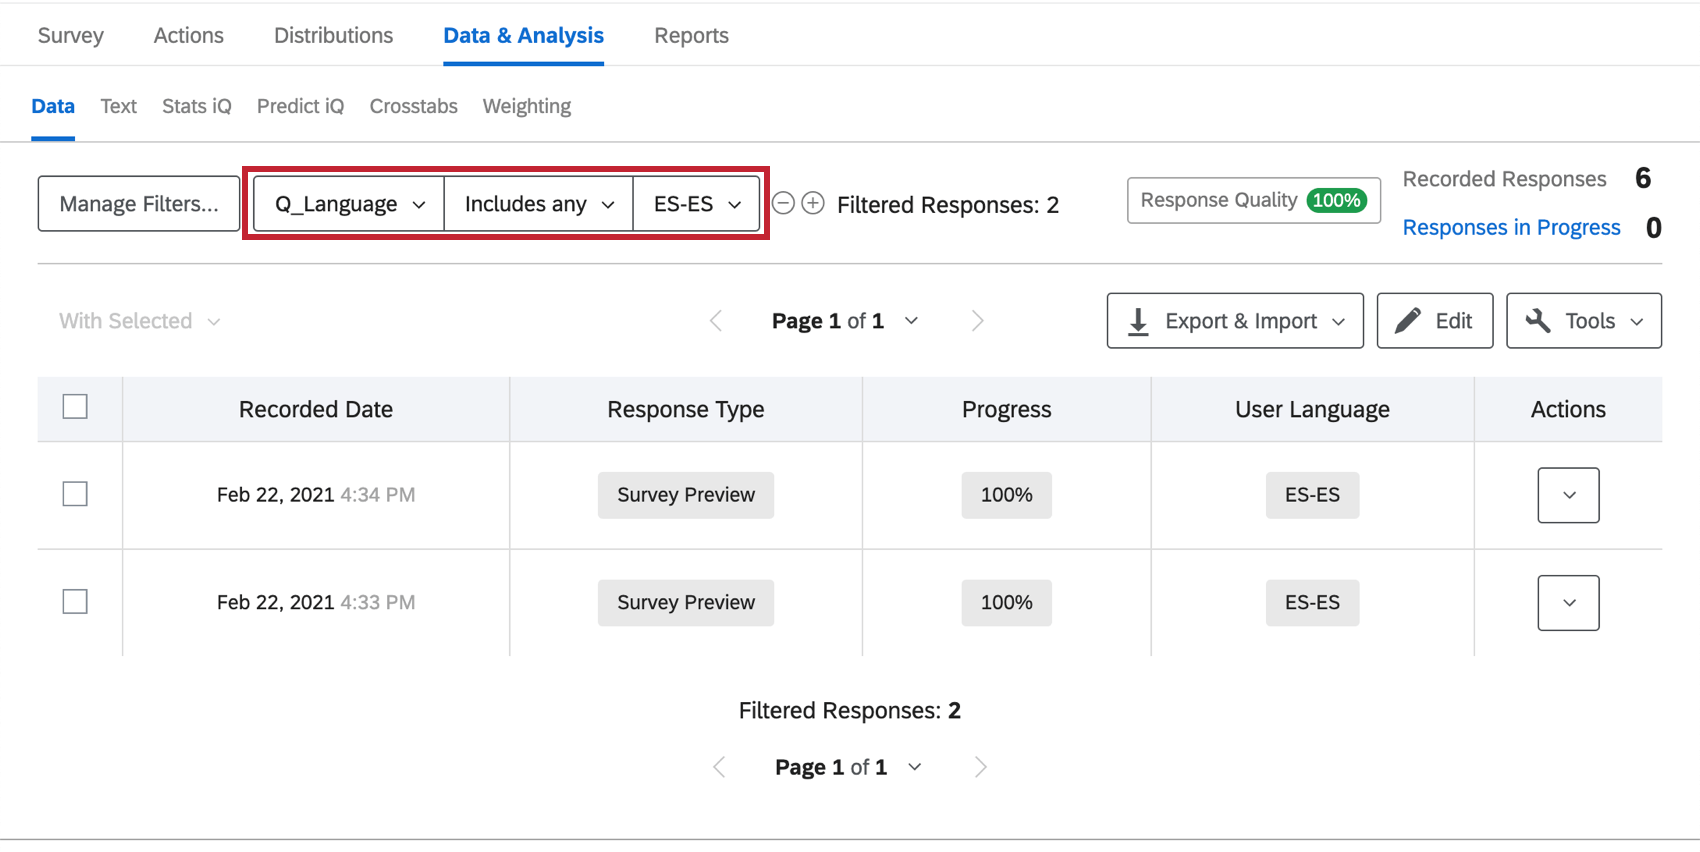Screen dimensions: 1700x852
Task: Open the Data sub-tab
Action: pos(53,106)
